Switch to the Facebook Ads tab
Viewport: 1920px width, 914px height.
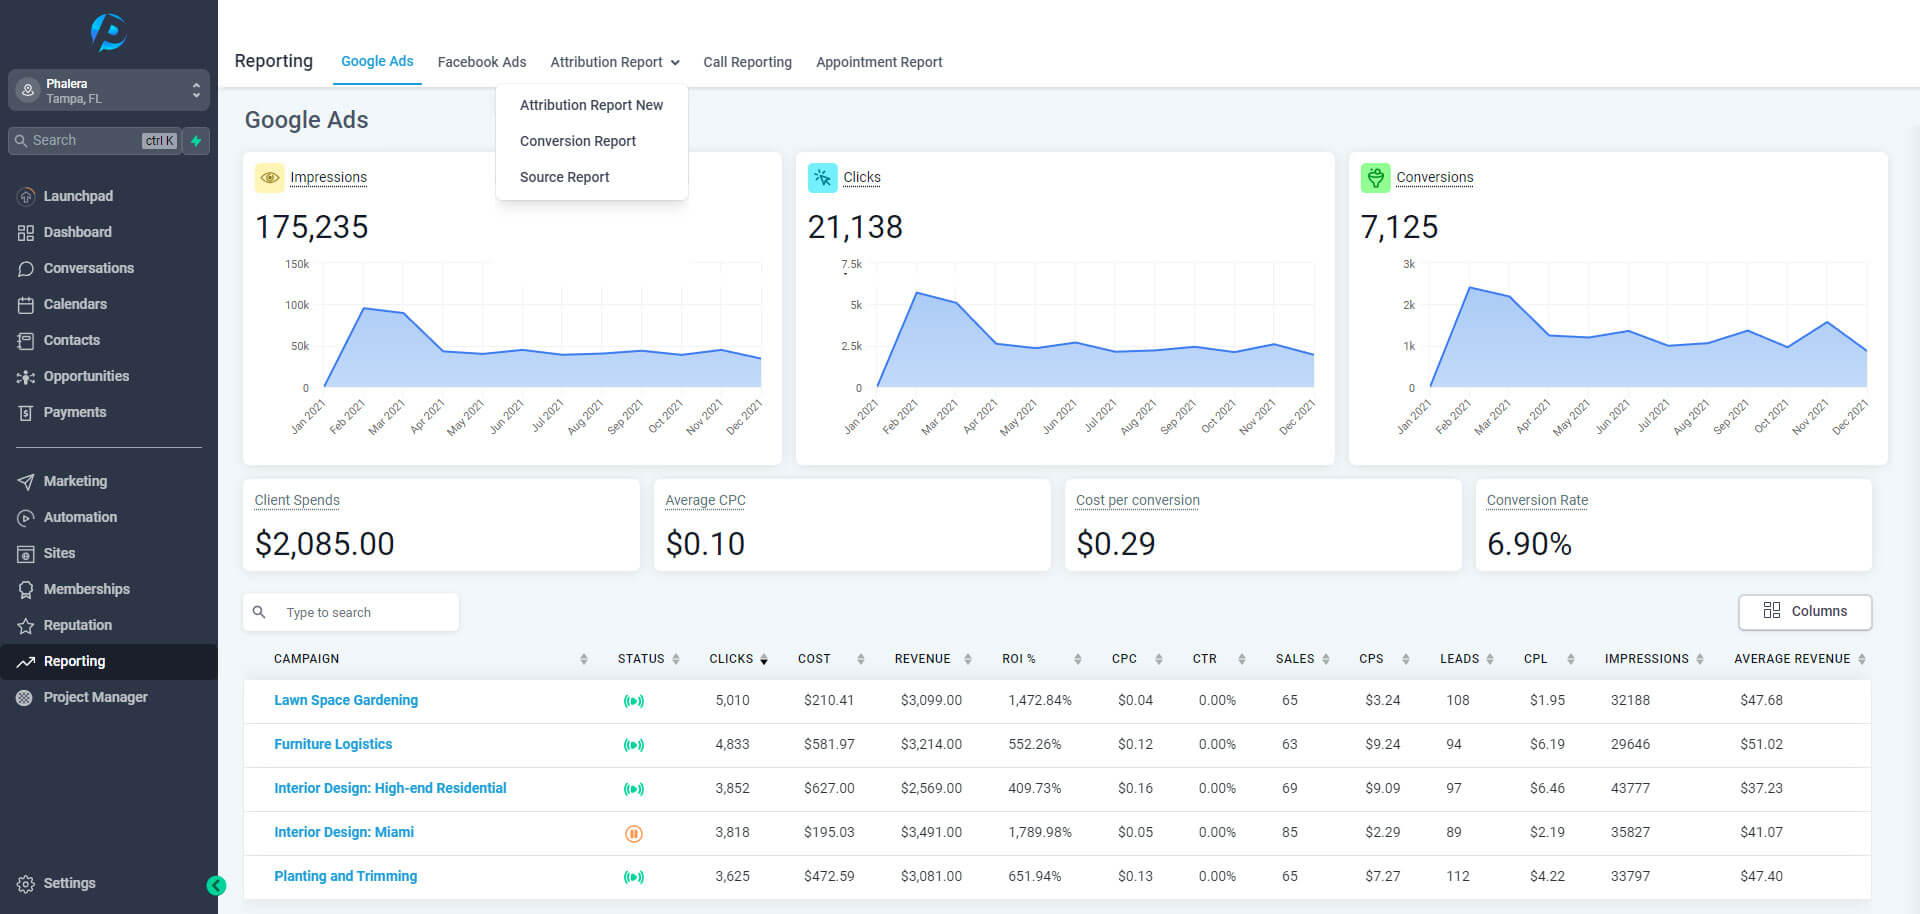[x=482, y=62]
